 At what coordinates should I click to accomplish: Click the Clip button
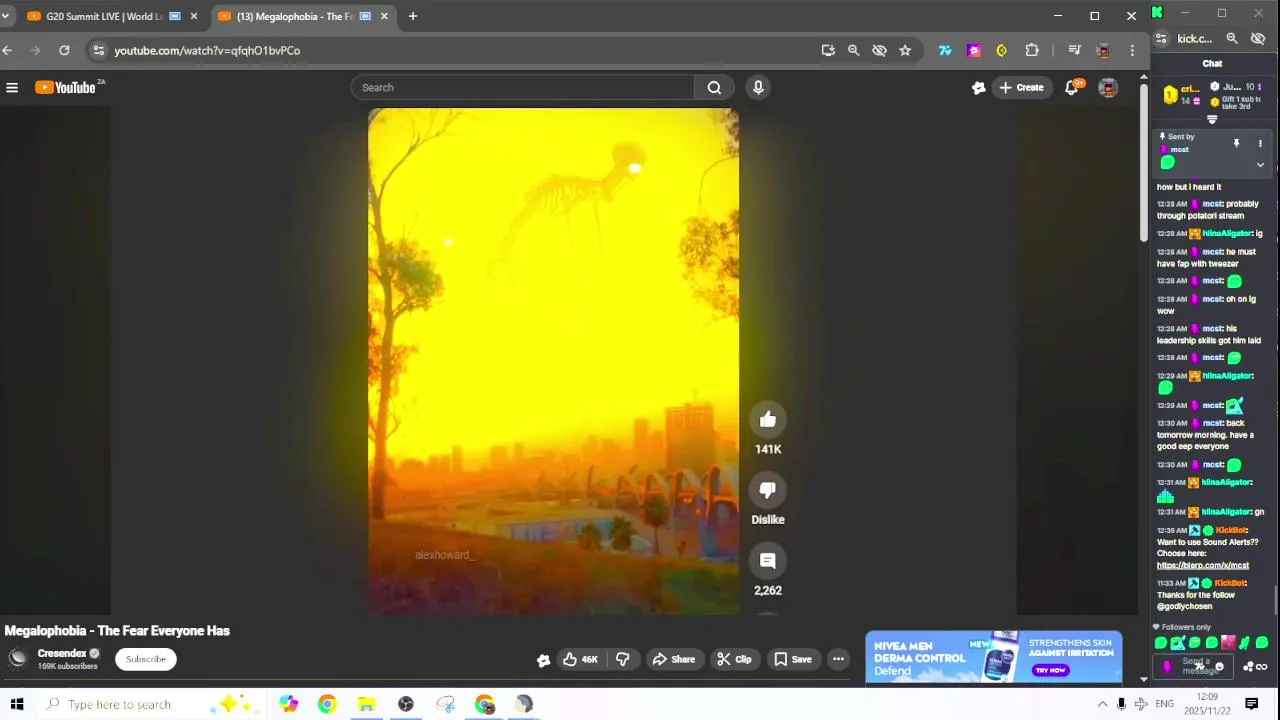[734, 659]
